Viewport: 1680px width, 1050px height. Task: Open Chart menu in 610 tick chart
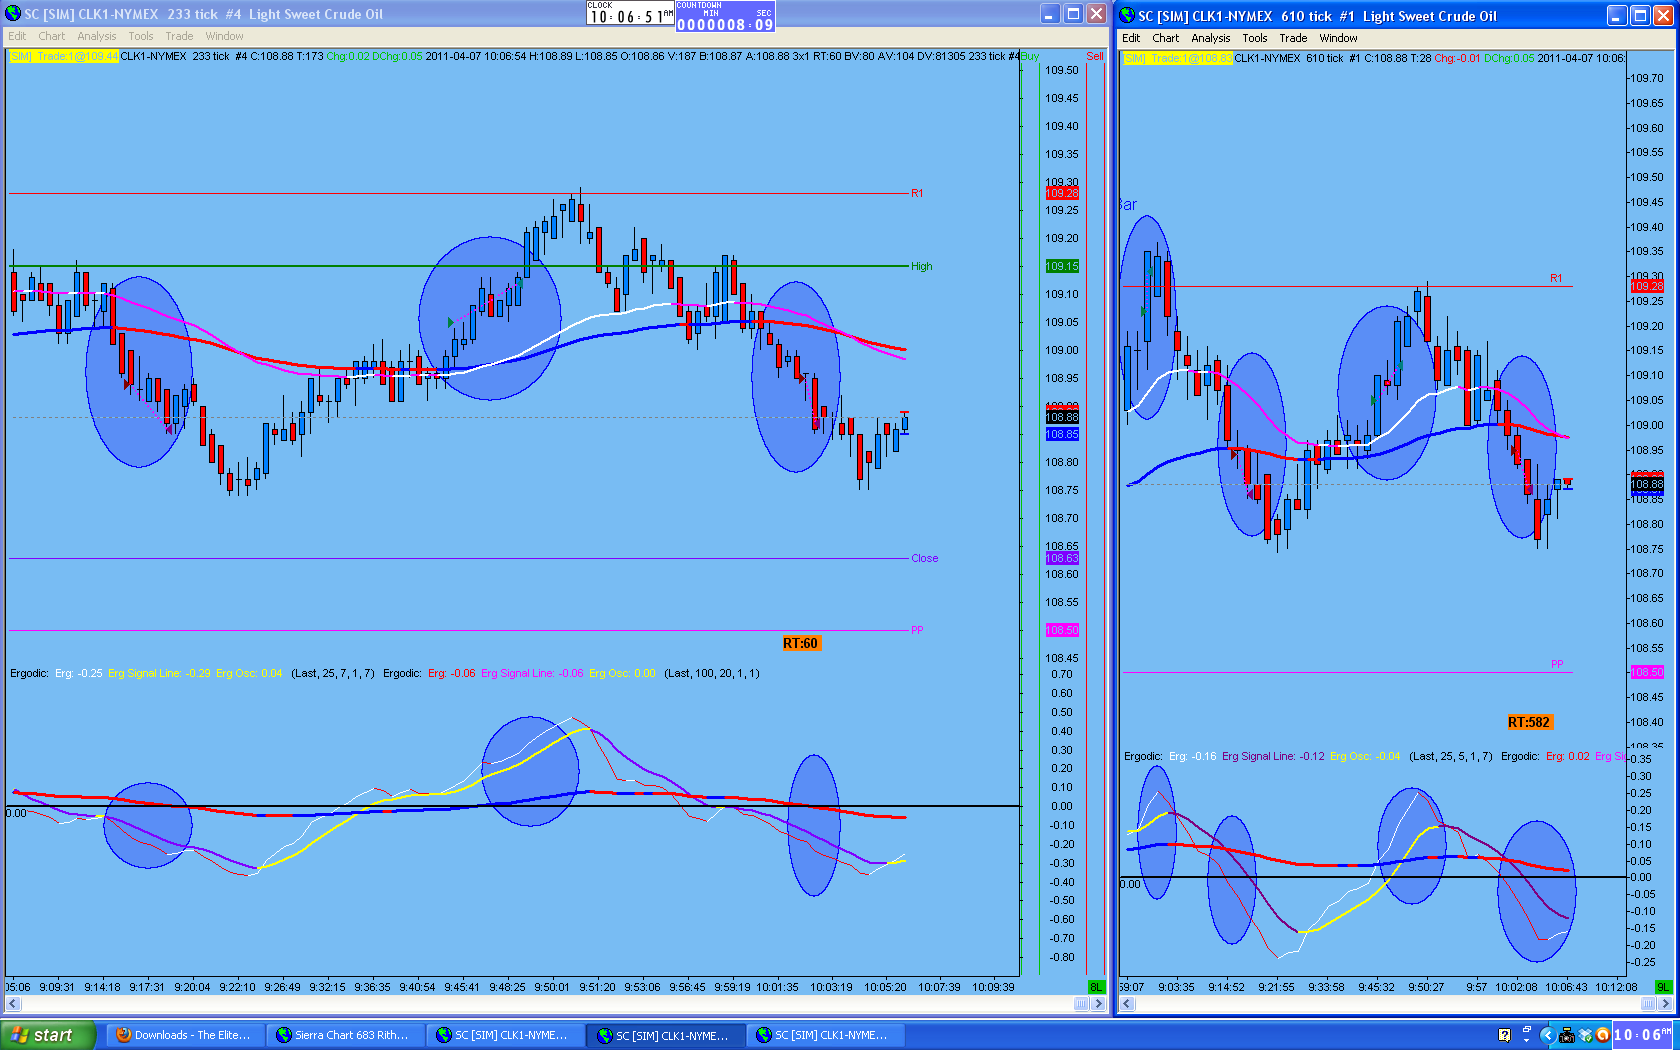[1166, 38]
